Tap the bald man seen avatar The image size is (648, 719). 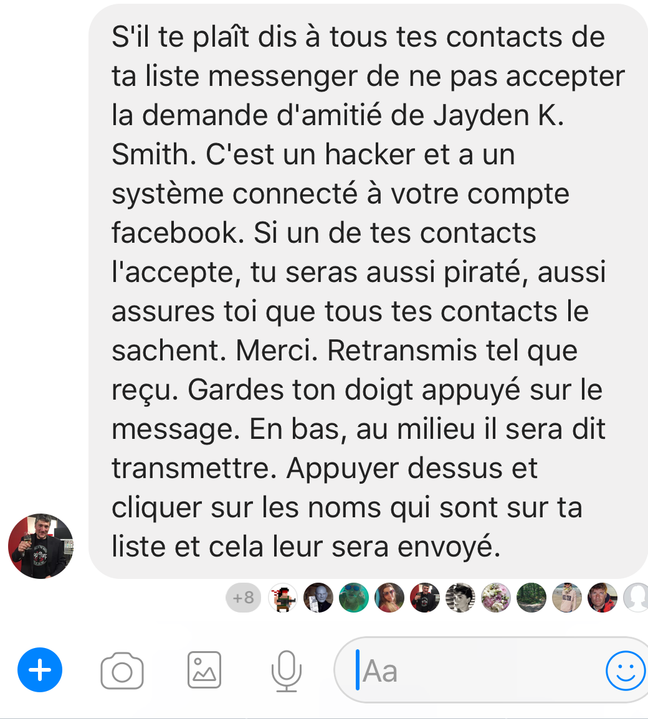(x=318, y=597)
